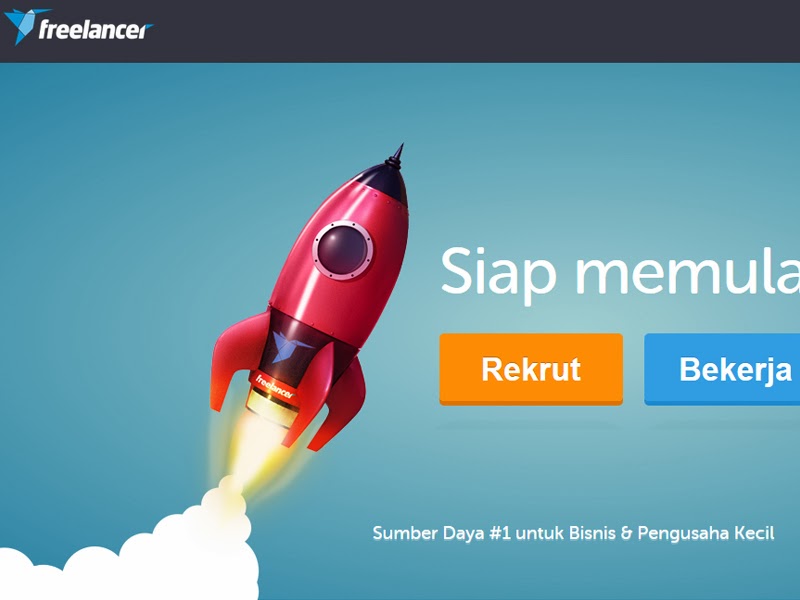This screenshot has height=600, width=800.
Task: Click empty area of the dark header bar
Action: click(x=459, y=31)
